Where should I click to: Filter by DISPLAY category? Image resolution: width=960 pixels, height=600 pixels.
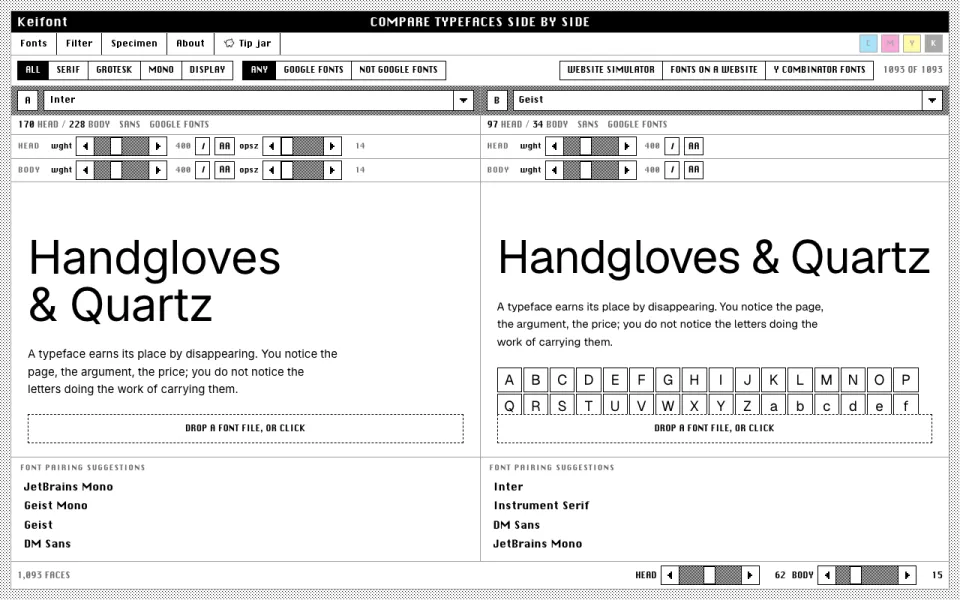pyautogui.click(x=208, y=70)
